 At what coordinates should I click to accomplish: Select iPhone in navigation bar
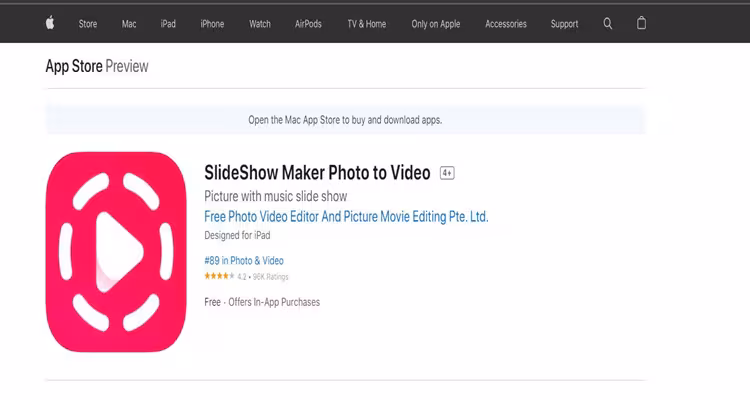(212, 23)
